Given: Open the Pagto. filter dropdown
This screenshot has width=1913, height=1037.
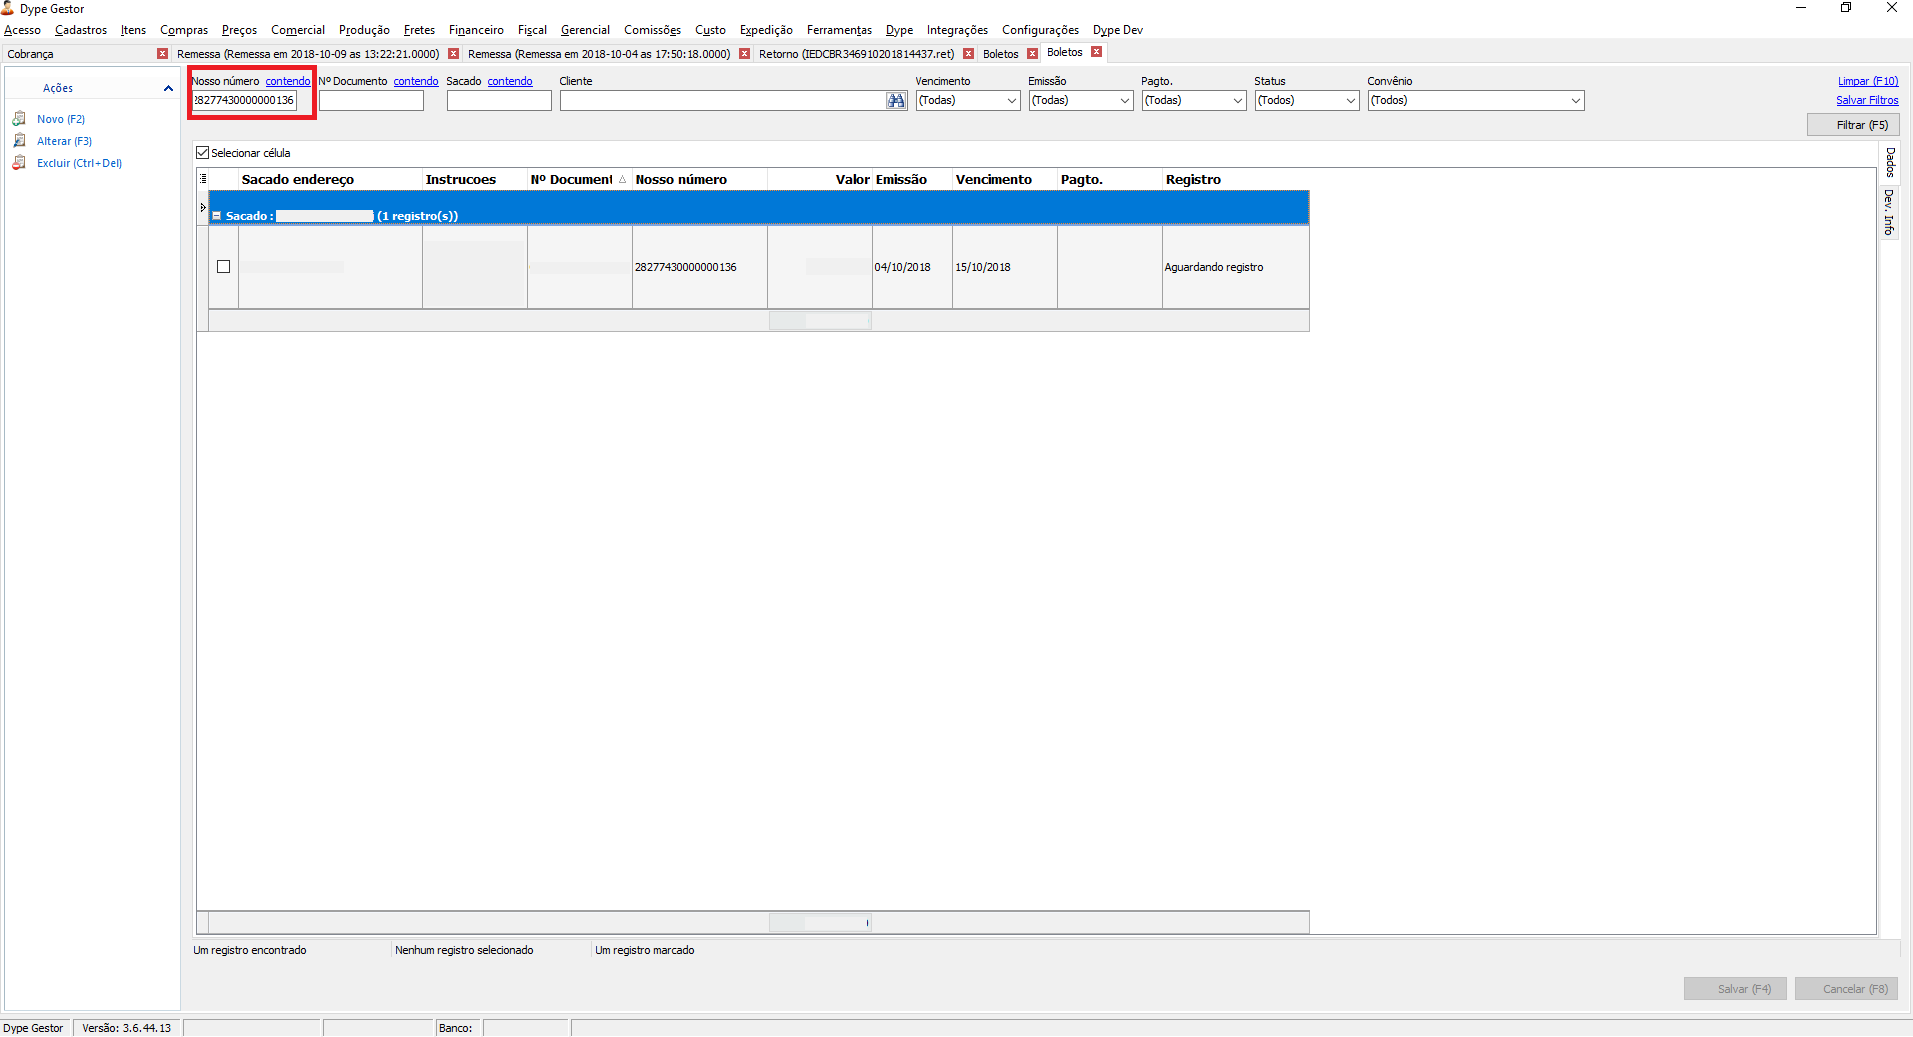Looking at the screenshot, I should point(1237,100).
